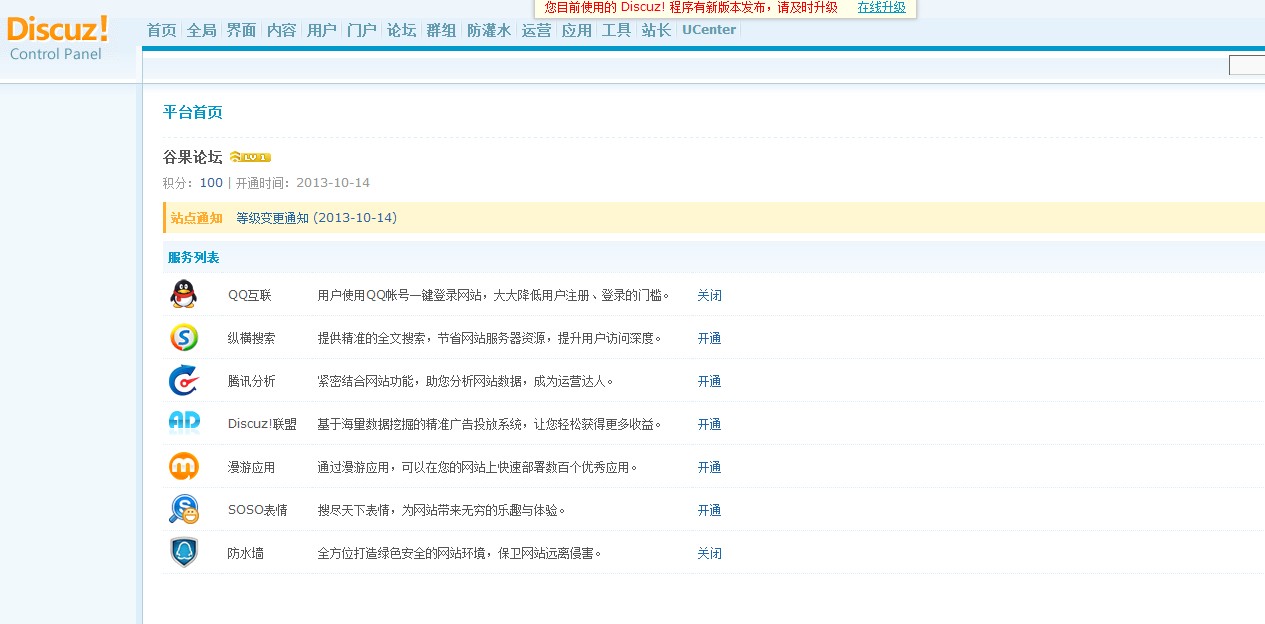Switch to the UCenter menu tab

[x=708, y=30]
